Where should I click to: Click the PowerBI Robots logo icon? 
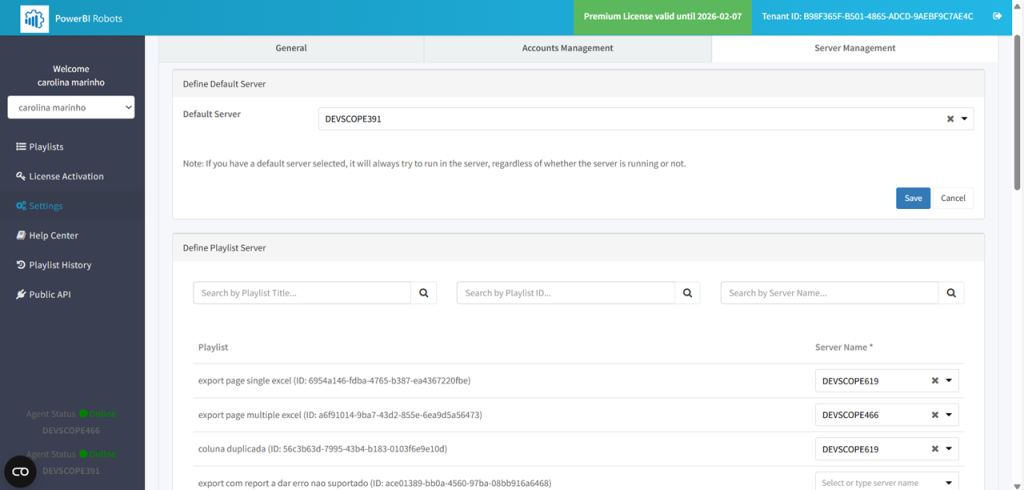pos(35,17)
